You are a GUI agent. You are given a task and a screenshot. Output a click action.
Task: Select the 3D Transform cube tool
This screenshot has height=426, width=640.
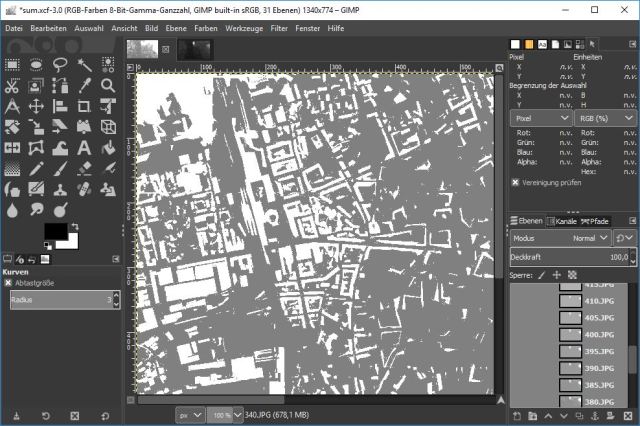point(108,127)
